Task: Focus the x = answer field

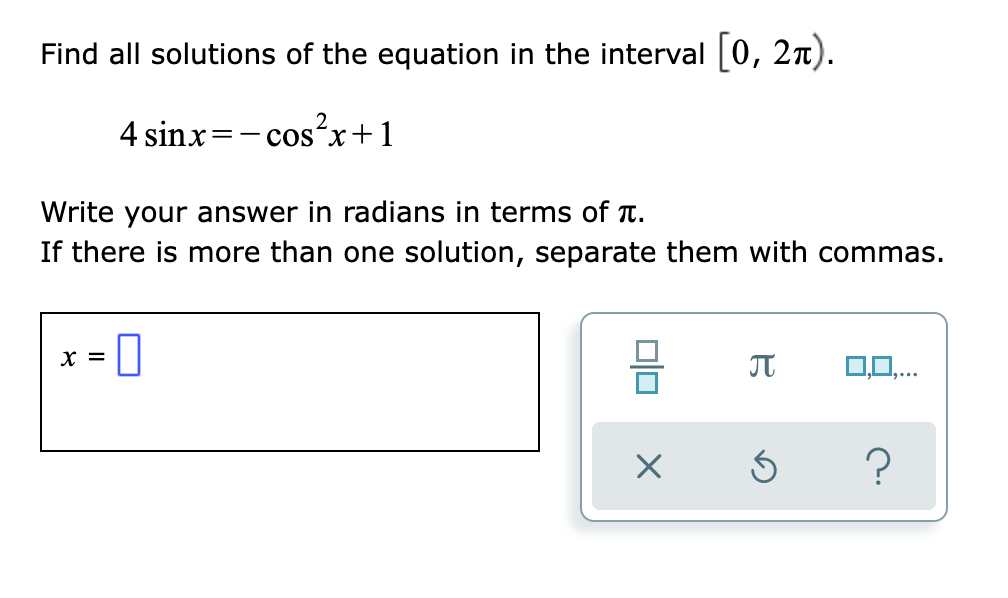Action: point(290,382)
